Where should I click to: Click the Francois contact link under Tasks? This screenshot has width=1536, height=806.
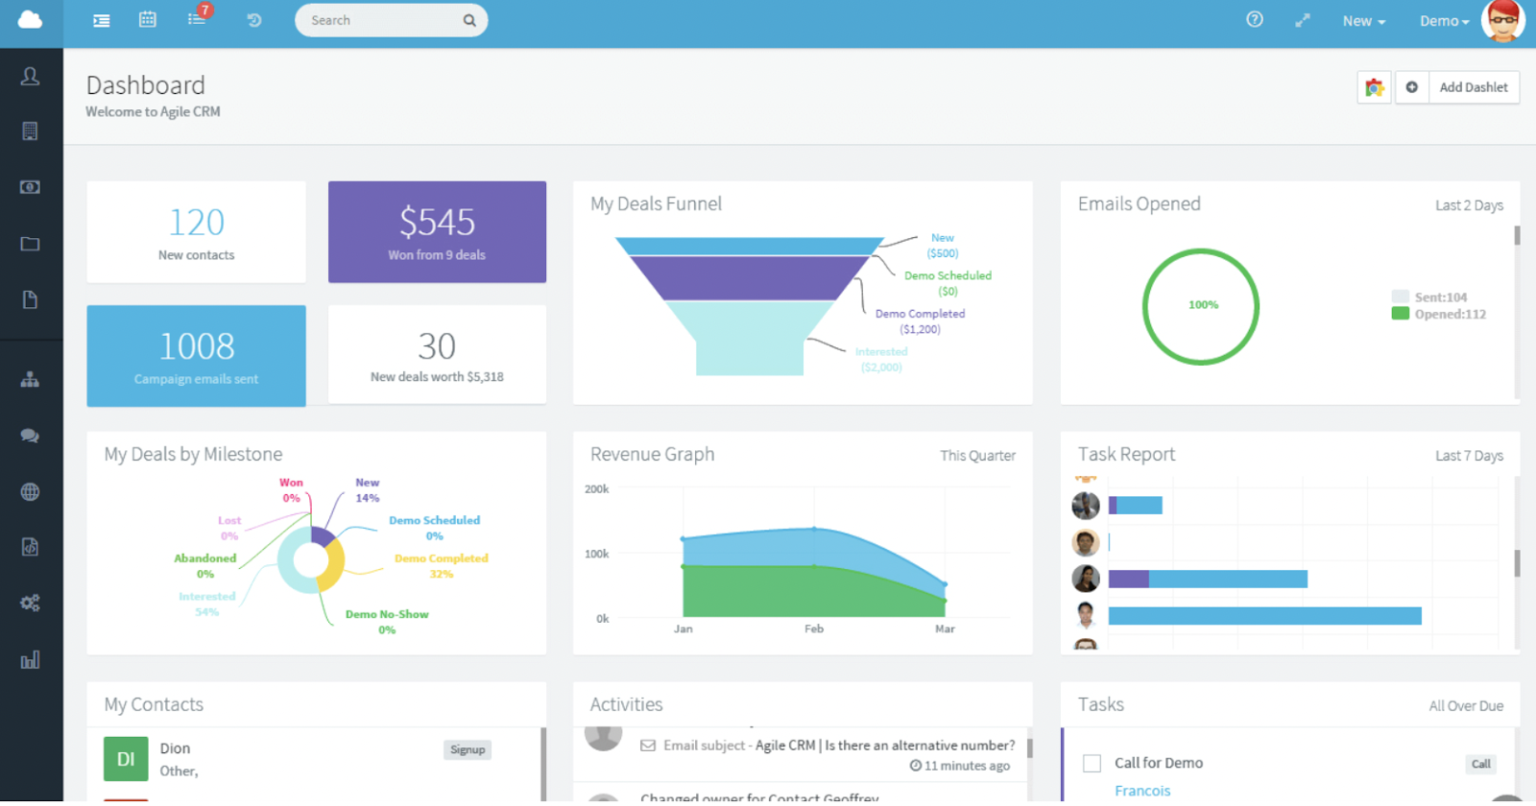(1142, 790)
